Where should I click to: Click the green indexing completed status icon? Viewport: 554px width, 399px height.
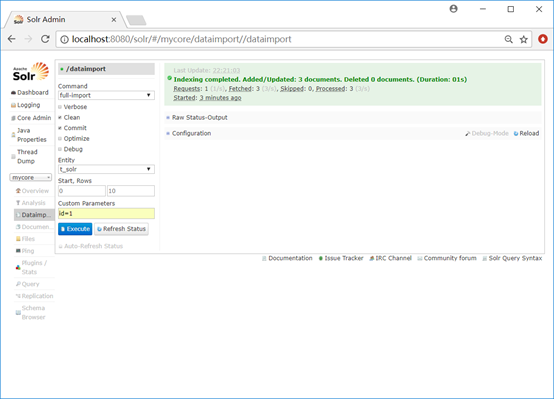coord(170,78)
